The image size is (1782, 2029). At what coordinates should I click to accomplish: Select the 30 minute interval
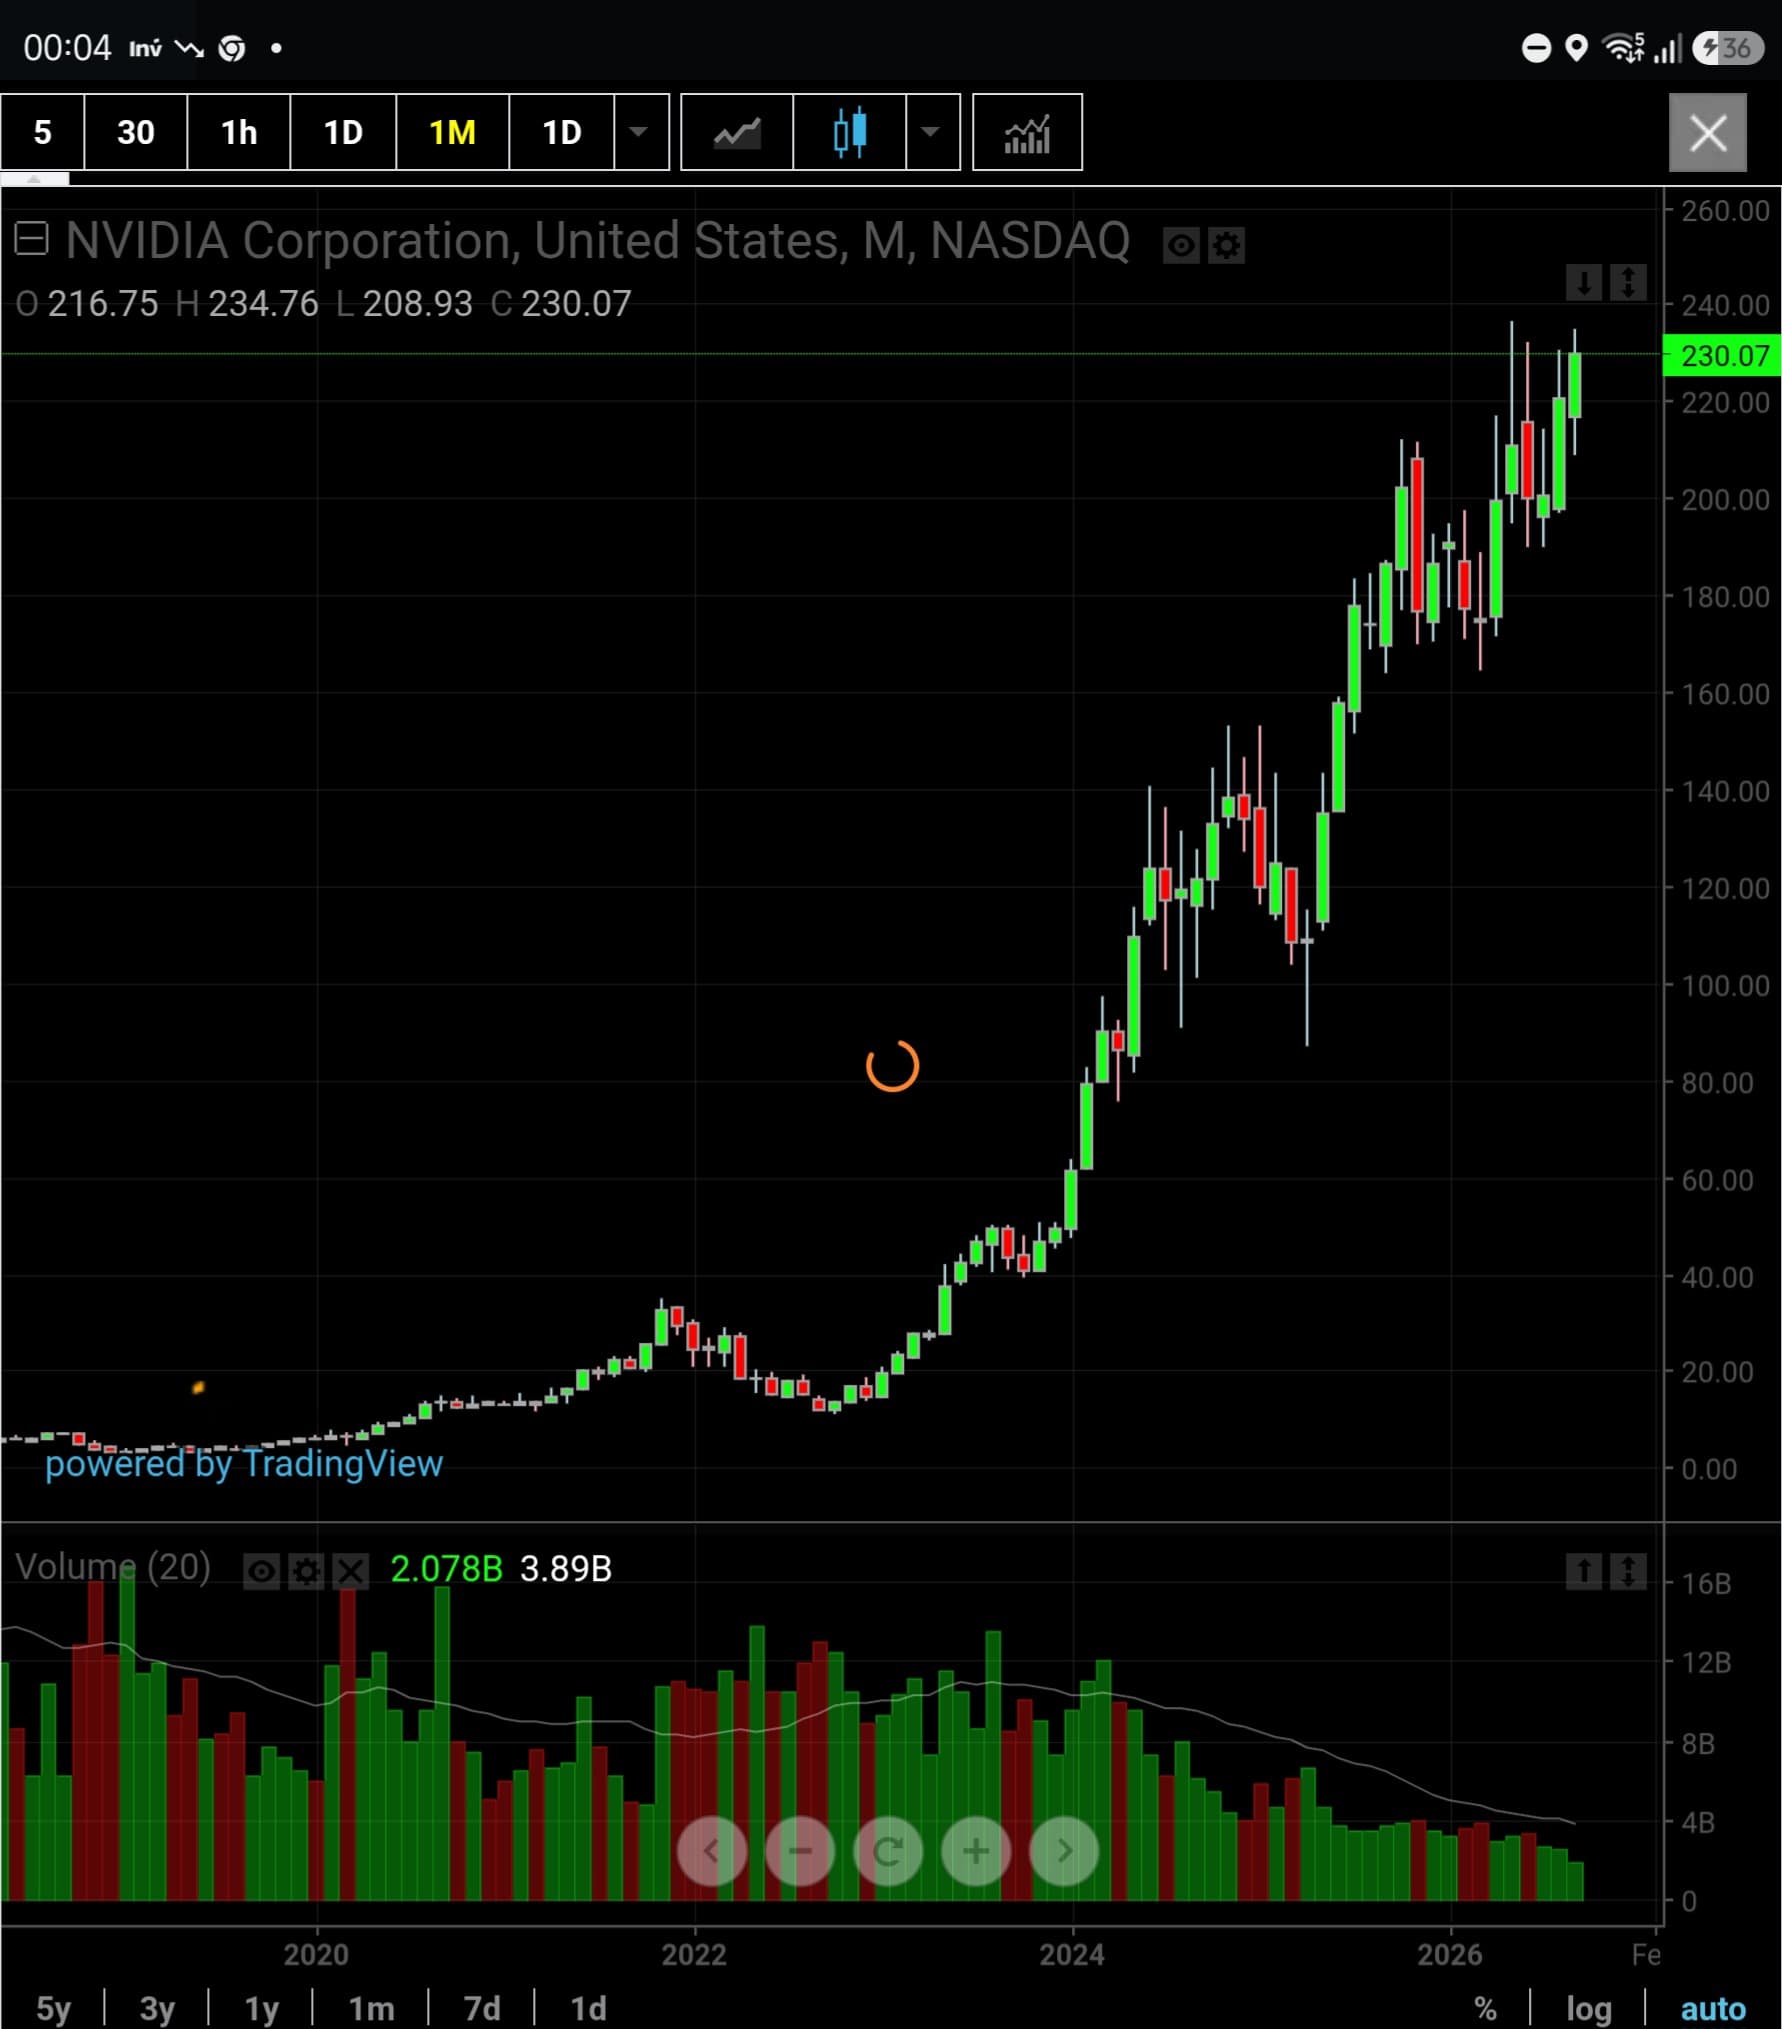click(x=136, y=132)
